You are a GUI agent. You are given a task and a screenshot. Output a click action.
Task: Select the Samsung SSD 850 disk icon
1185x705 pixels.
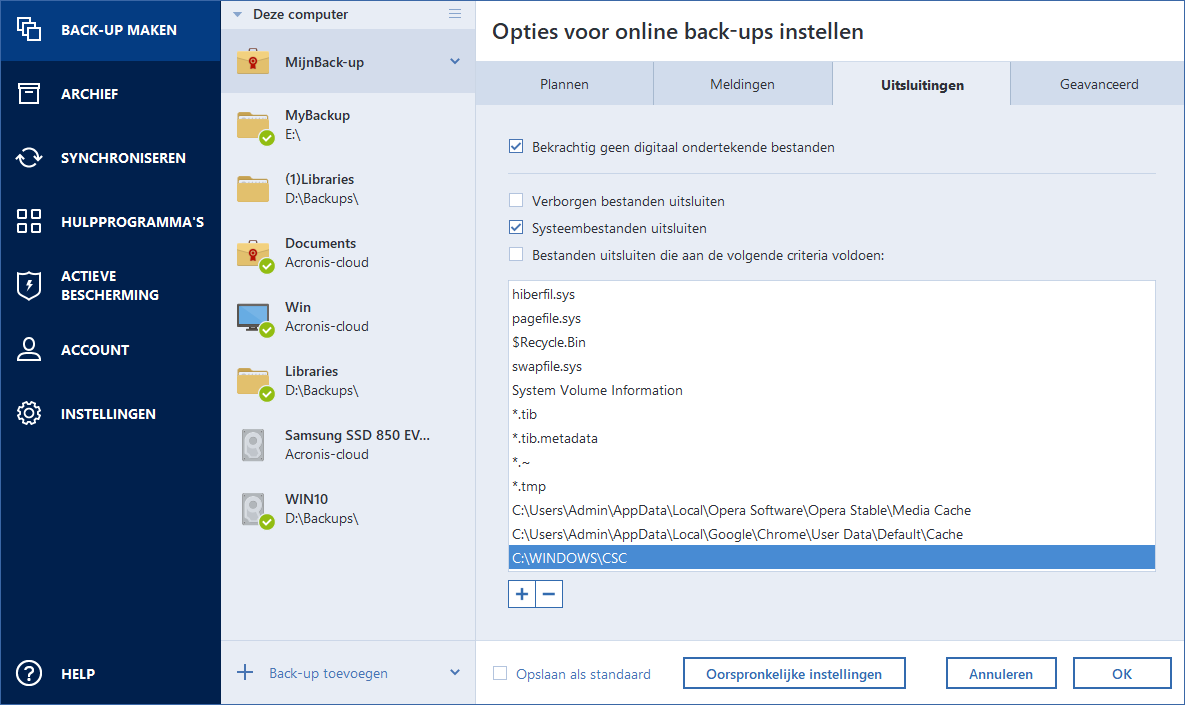[252, 445]
